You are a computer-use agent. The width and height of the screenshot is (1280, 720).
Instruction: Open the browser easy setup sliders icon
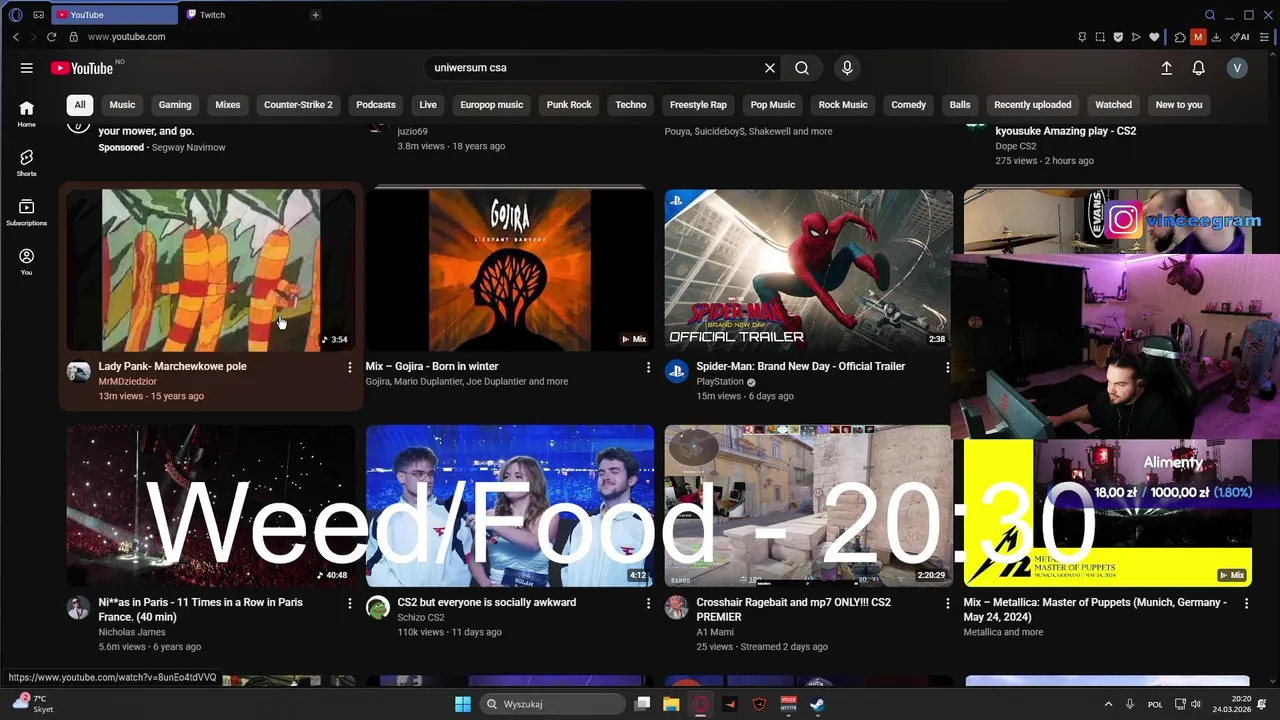tap(1264, 37)
